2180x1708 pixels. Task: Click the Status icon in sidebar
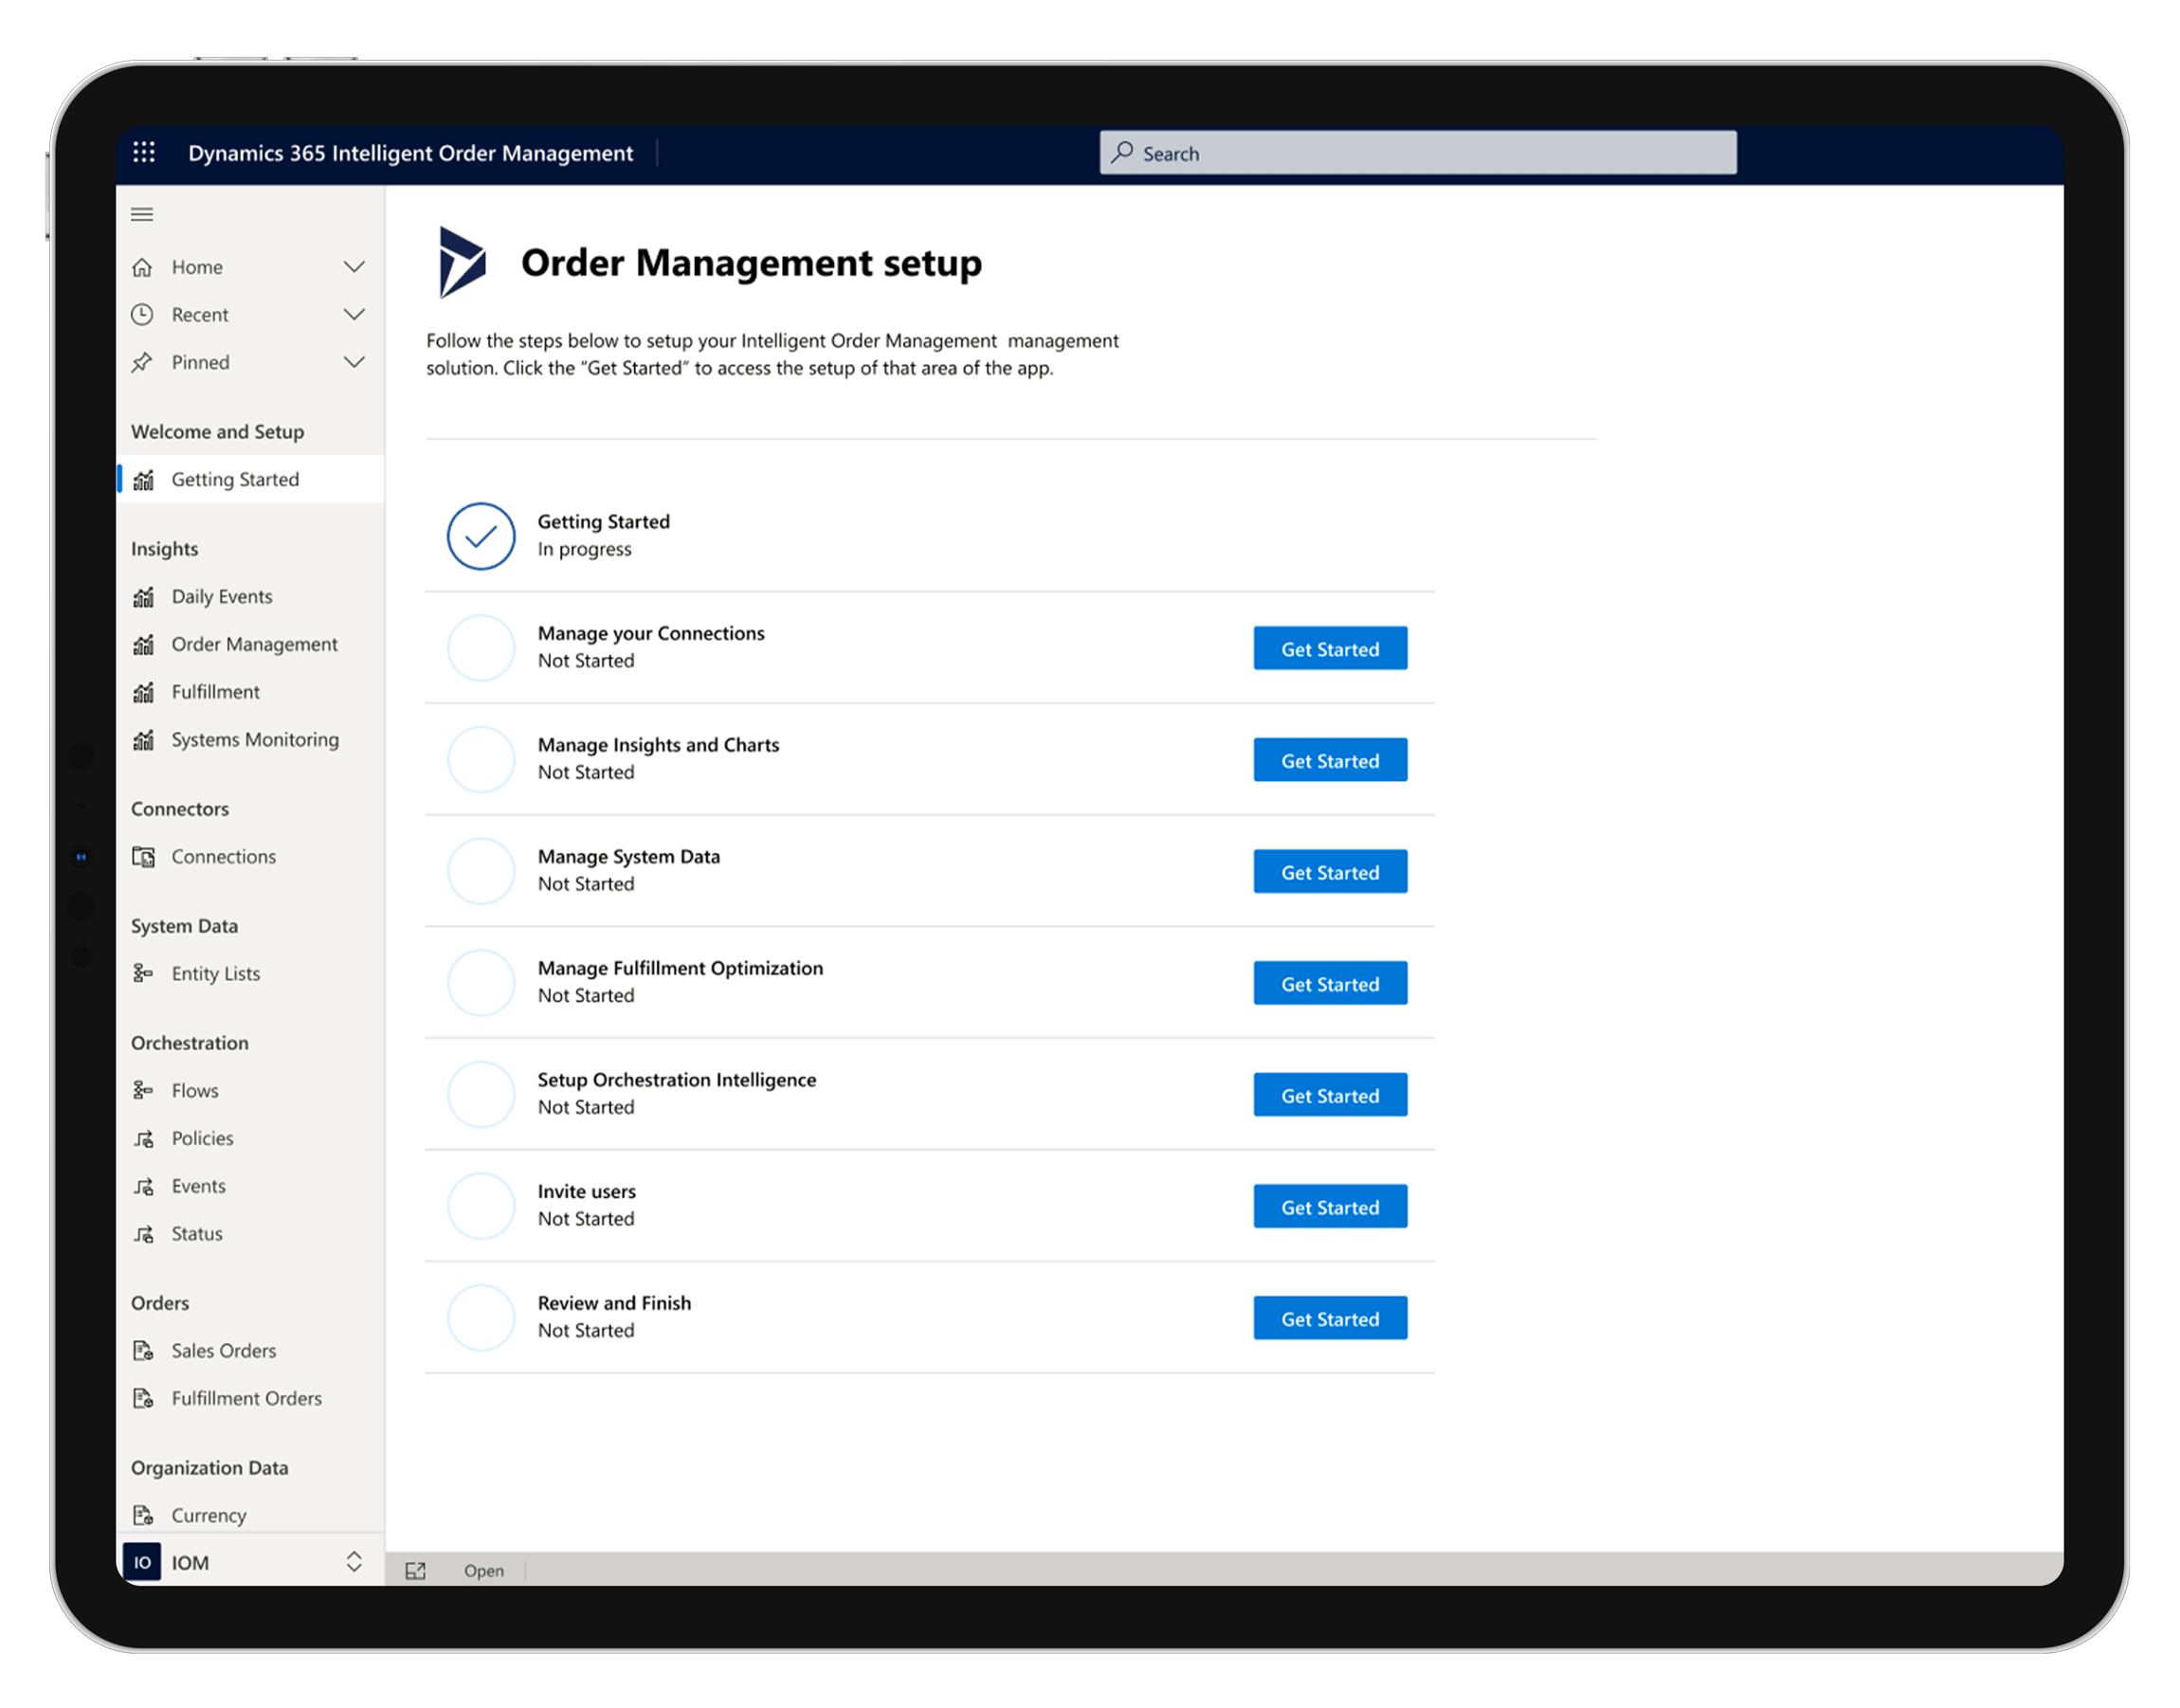[144, 1234]
